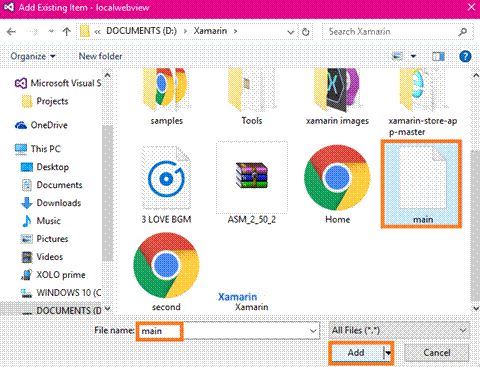Open the Organize menu

pos(33,56)
